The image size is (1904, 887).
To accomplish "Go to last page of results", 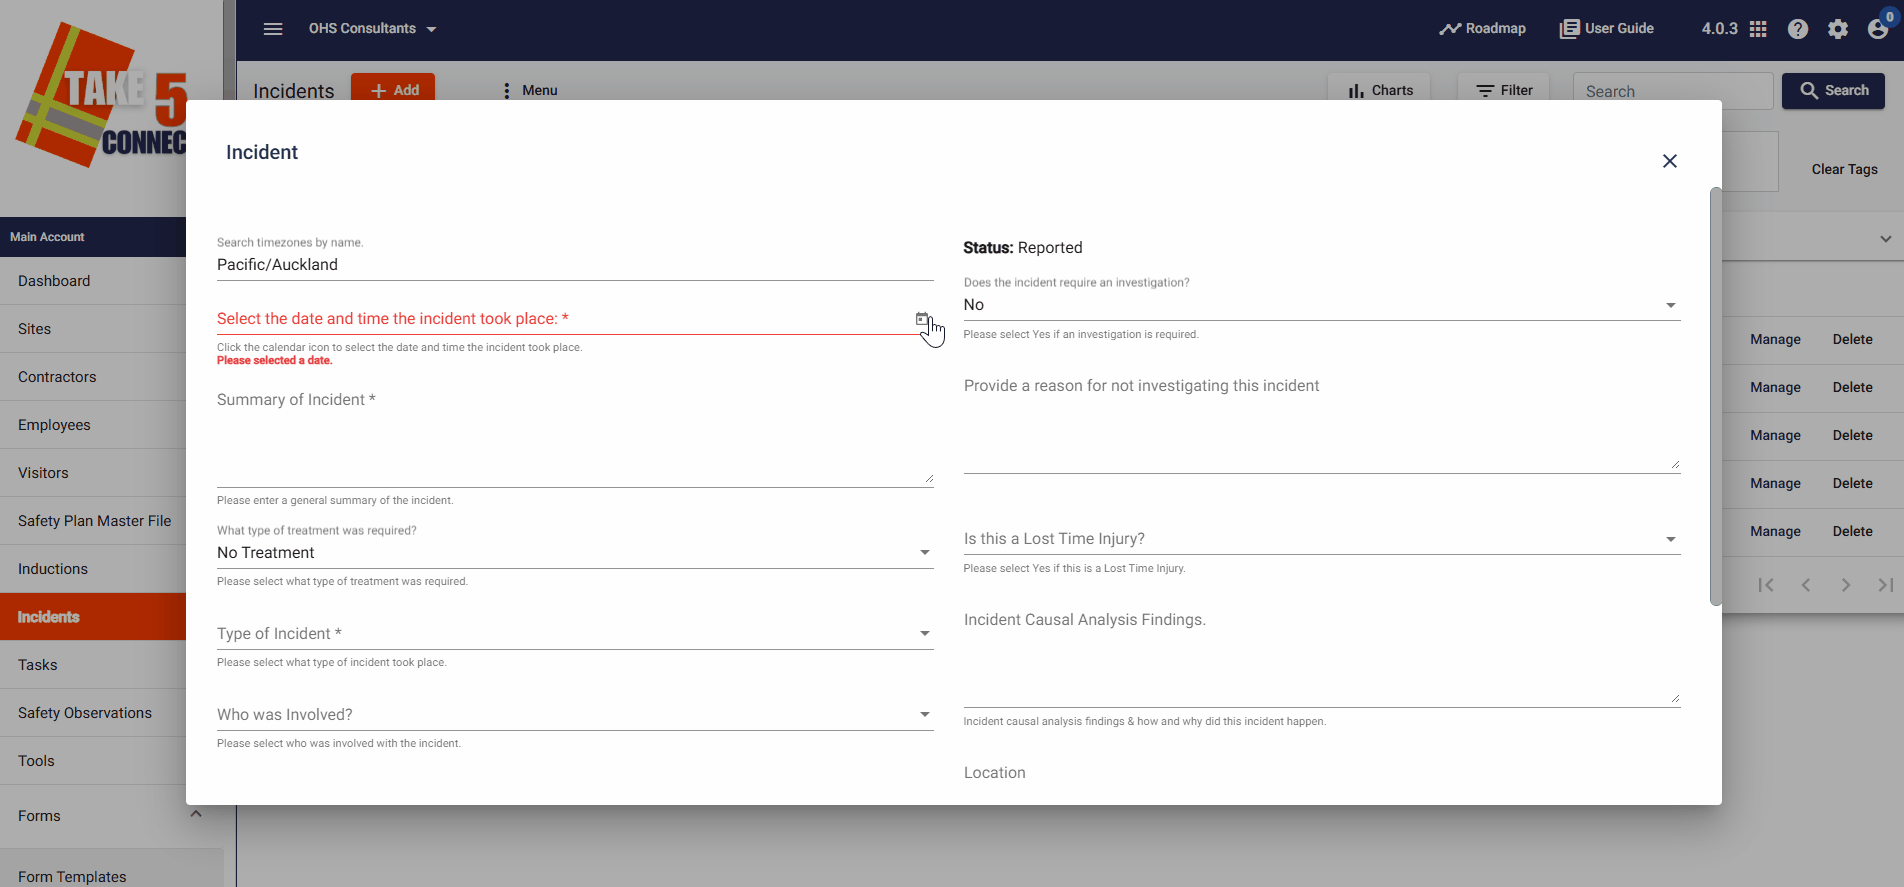I will point(1886,585).
